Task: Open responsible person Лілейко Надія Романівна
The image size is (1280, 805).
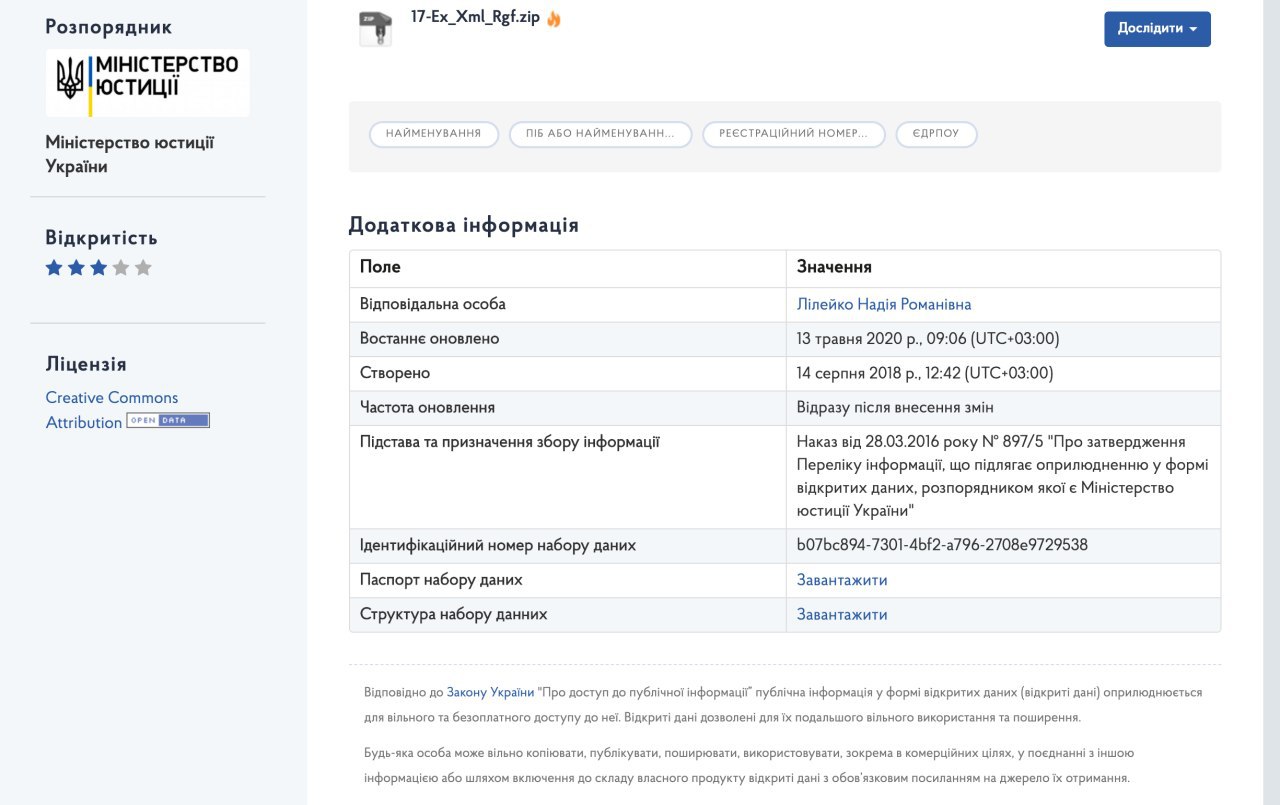Action: pyautogui.click(x=884, y=304)
